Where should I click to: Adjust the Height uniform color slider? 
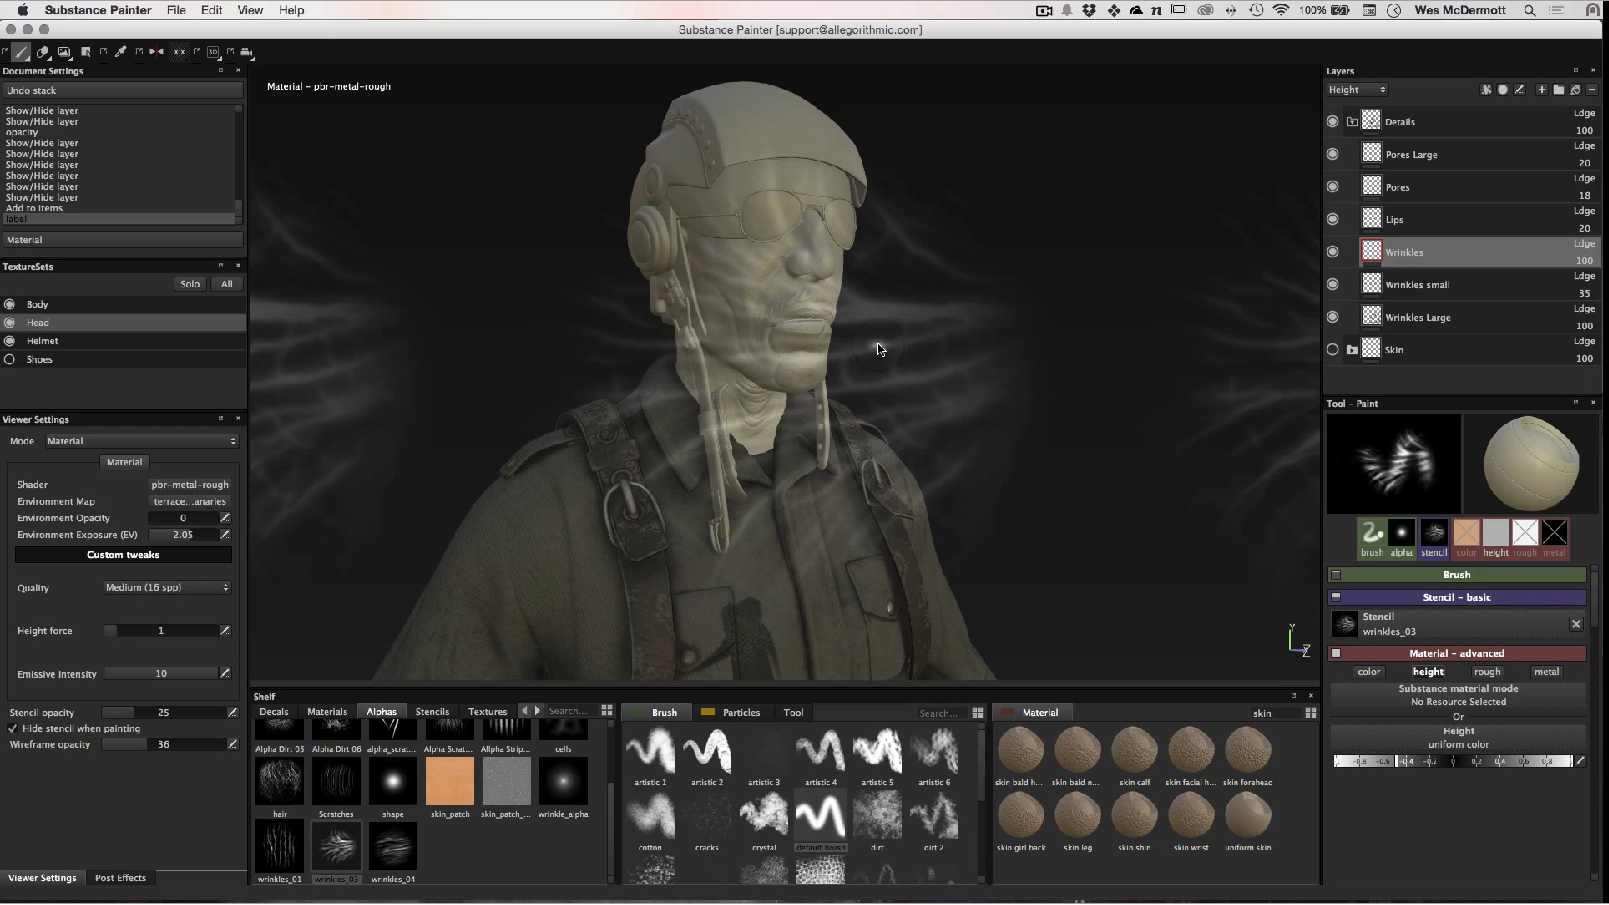1452,762
